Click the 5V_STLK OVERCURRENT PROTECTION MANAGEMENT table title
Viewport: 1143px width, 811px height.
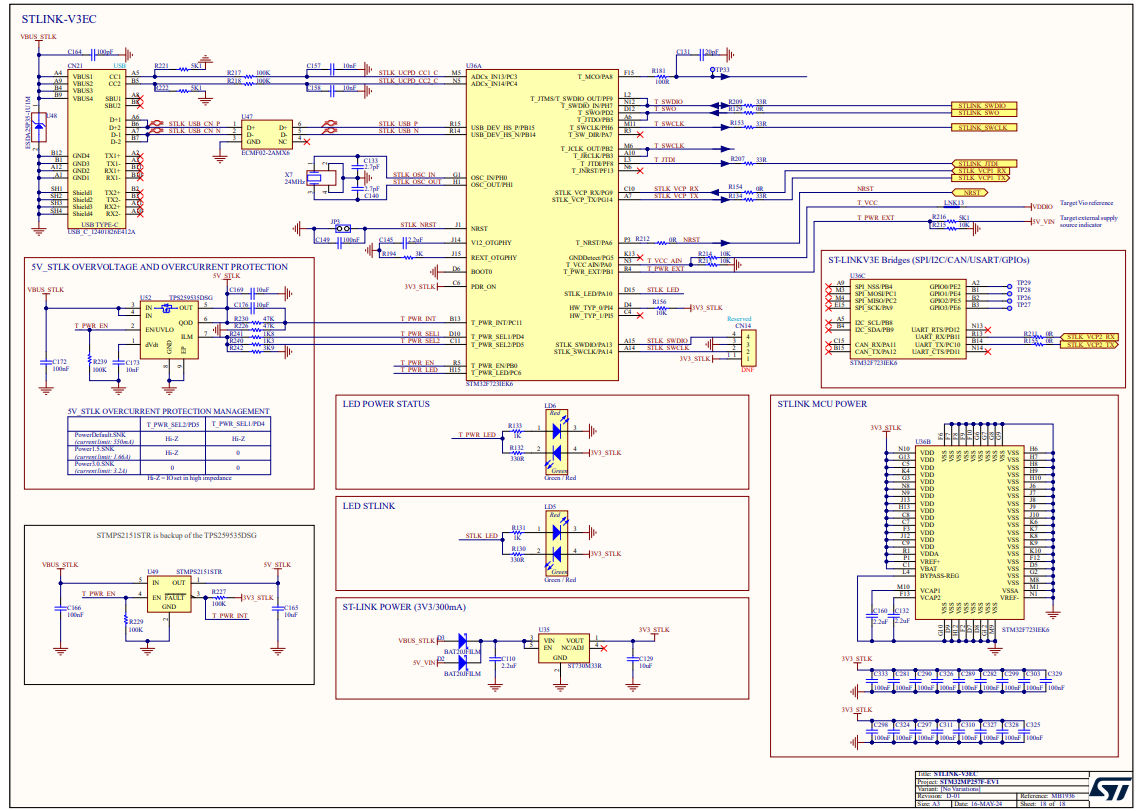click(168, 412)
